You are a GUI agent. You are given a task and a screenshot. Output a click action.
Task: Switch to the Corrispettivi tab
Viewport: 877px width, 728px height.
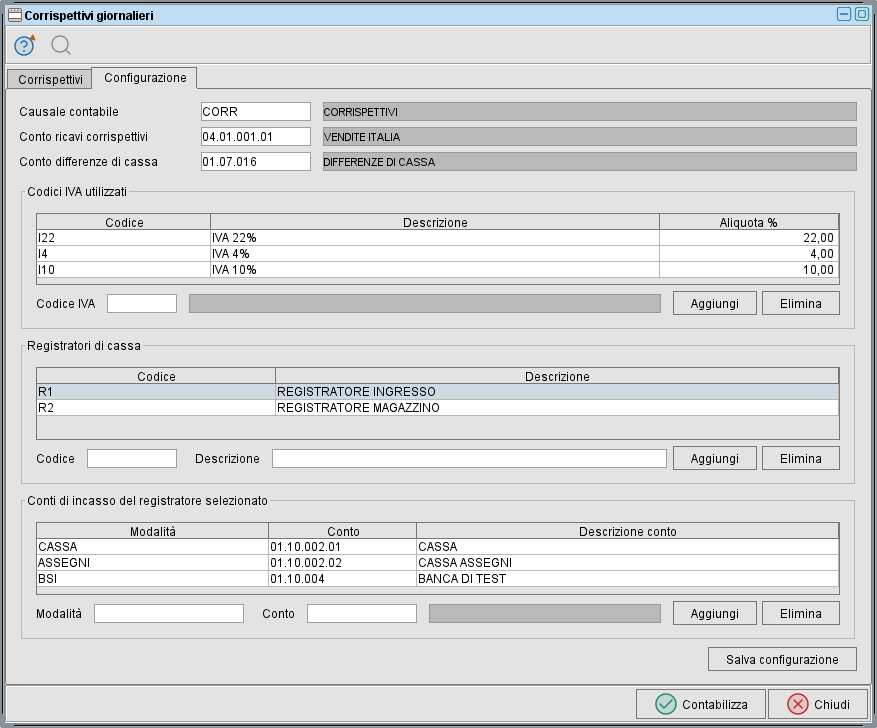pos(50,79)
